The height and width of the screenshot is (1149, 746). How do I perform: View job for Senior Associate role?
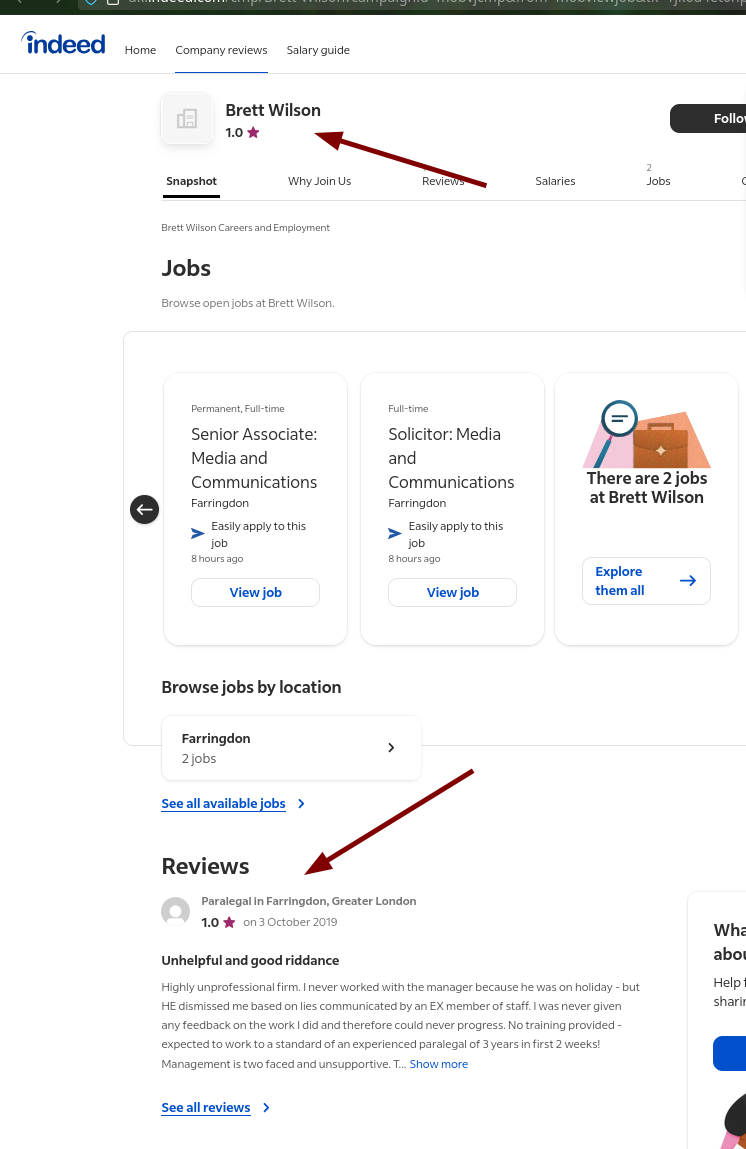click(x=256, y=592)
